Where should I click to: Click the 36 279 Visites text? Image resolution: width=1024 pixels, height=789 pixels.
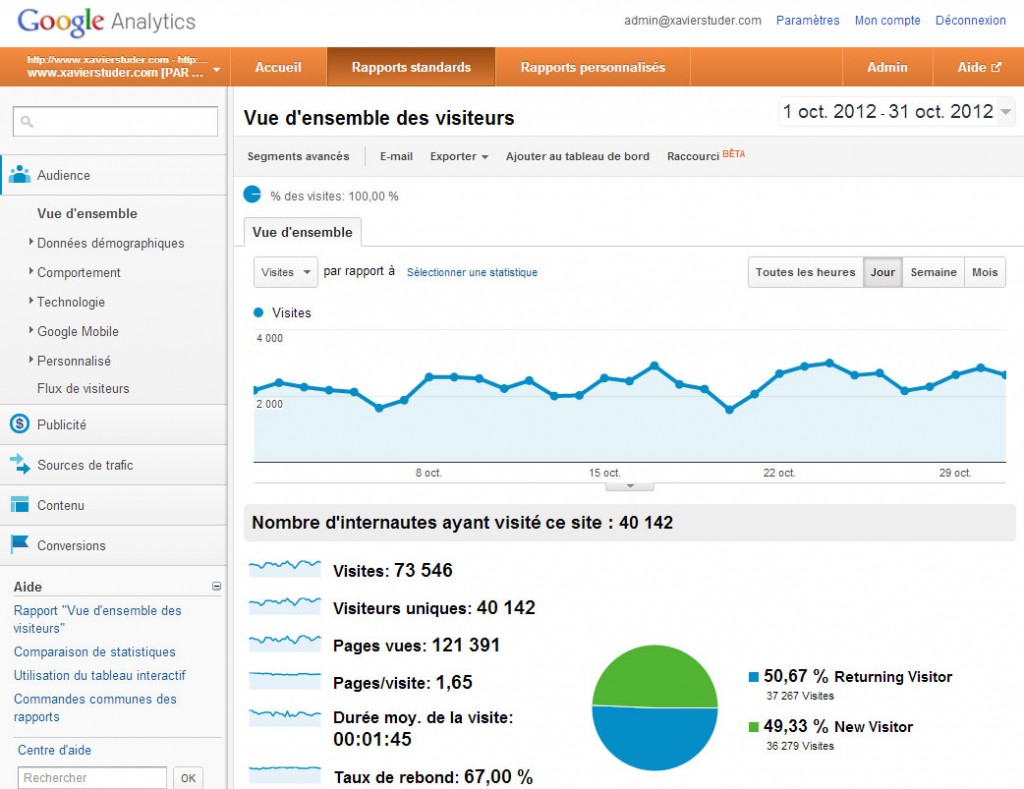[x=800, y=746]
